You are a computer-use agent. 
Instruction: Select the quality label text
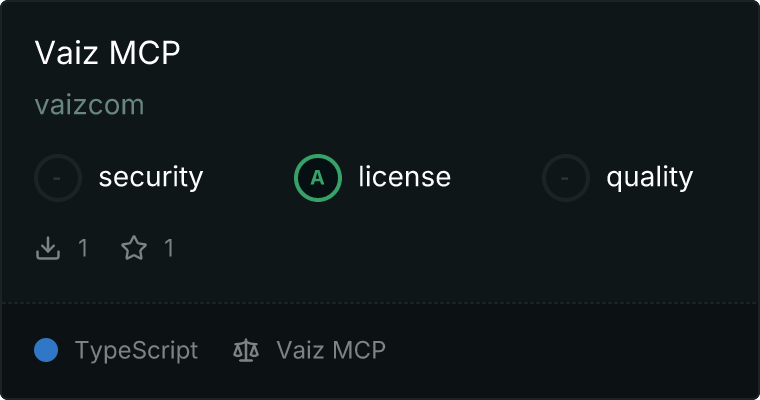point(649,177)
